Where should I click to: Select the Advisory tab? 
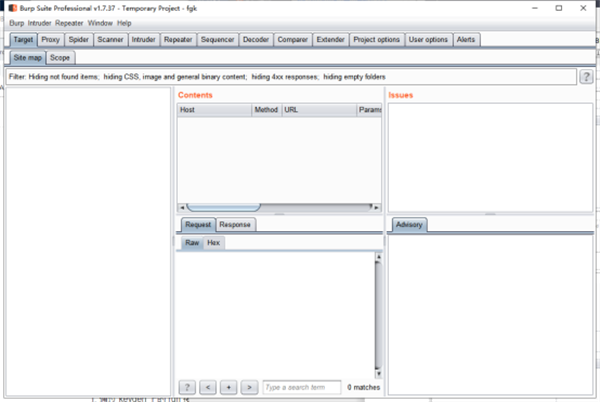(x=409, y=225)
